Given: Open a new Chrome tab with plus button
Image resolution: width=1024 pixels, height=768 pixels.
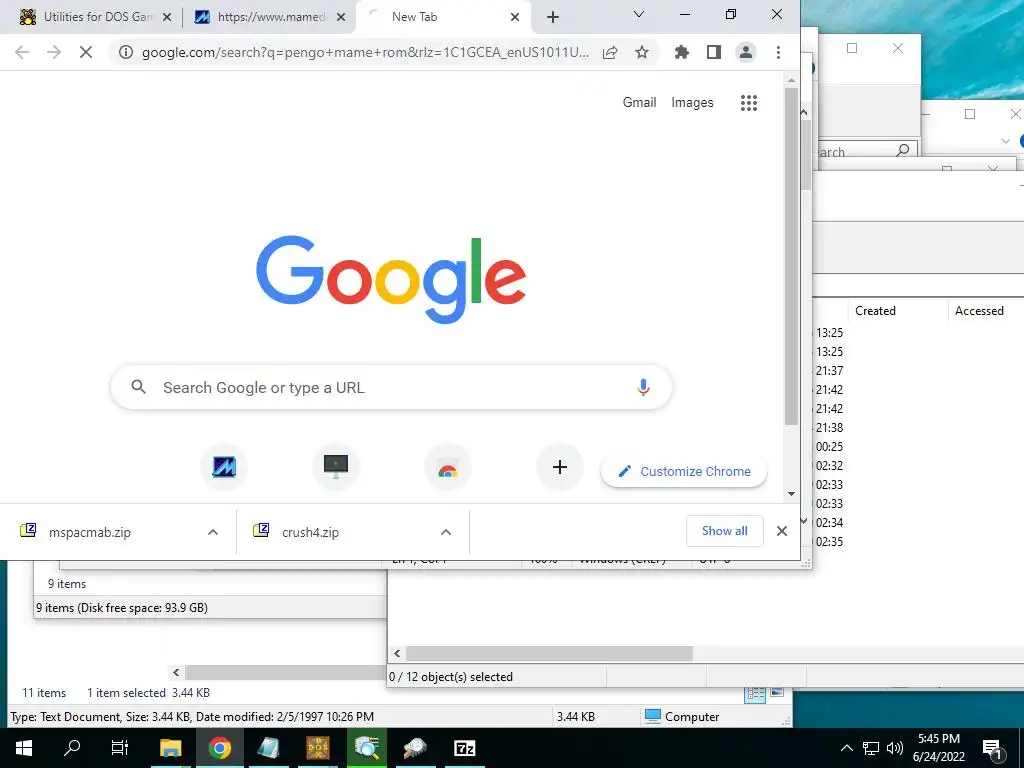Looking at the screenshot, I should click(x=553, y=17).
